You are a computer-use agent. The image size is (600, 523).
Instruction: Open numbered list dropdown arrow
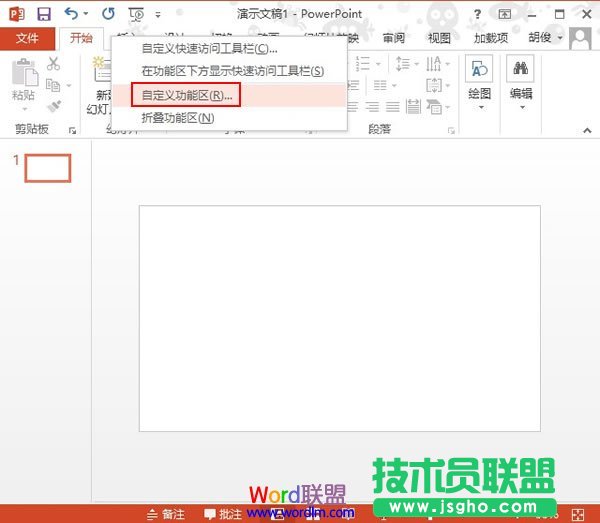pyautogui.click(x=378, y=64)
